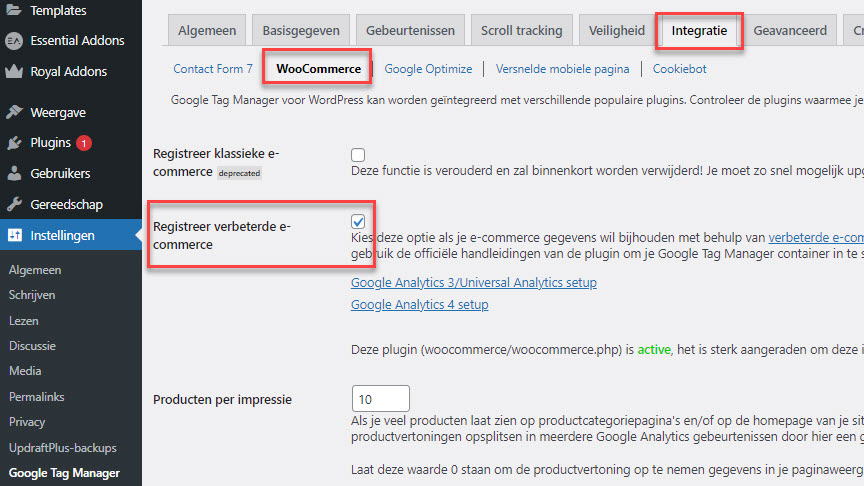
Task: Open the Lezen settings submenu
Action: [x=24, y=321]
